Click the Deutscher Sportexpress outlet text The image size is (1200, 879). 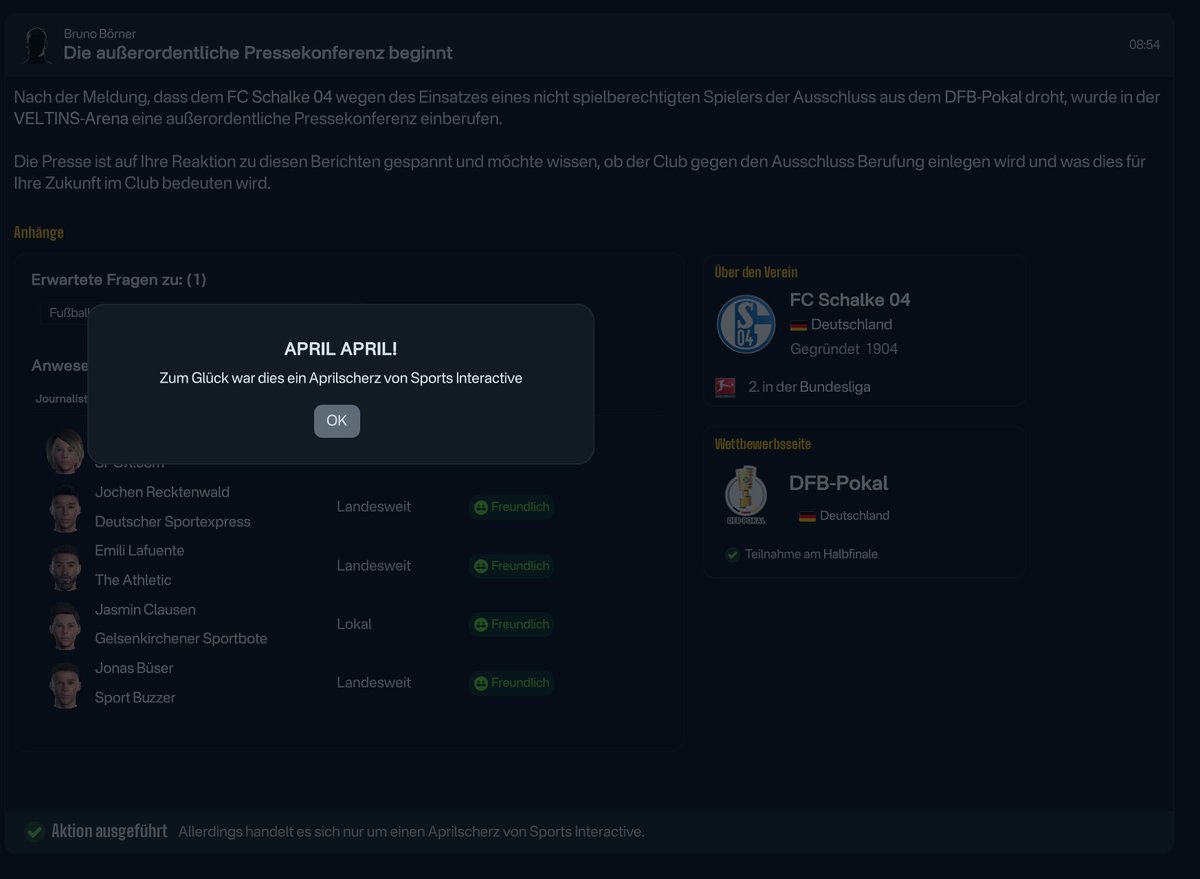tap(173, 522)
